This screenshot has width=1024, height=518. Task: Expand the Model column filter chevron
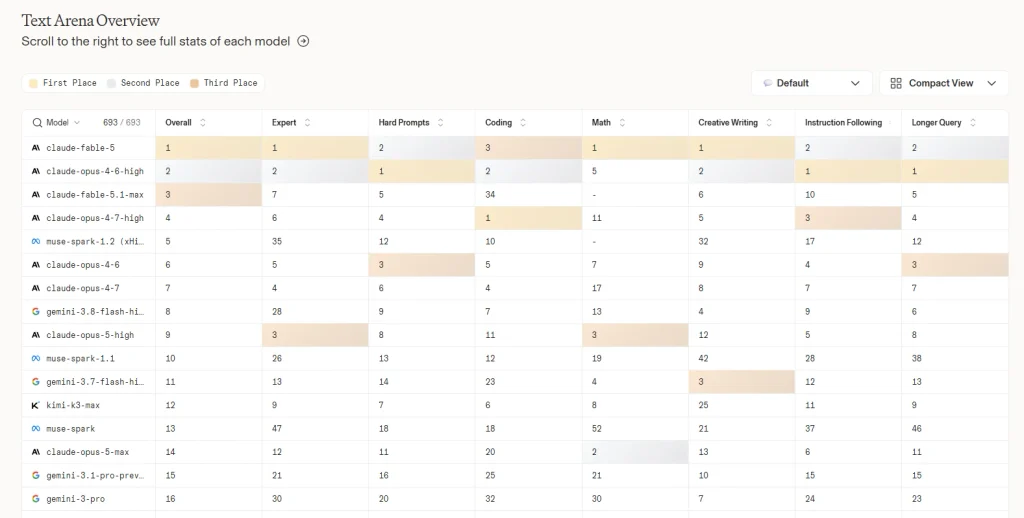coord(77,123)
